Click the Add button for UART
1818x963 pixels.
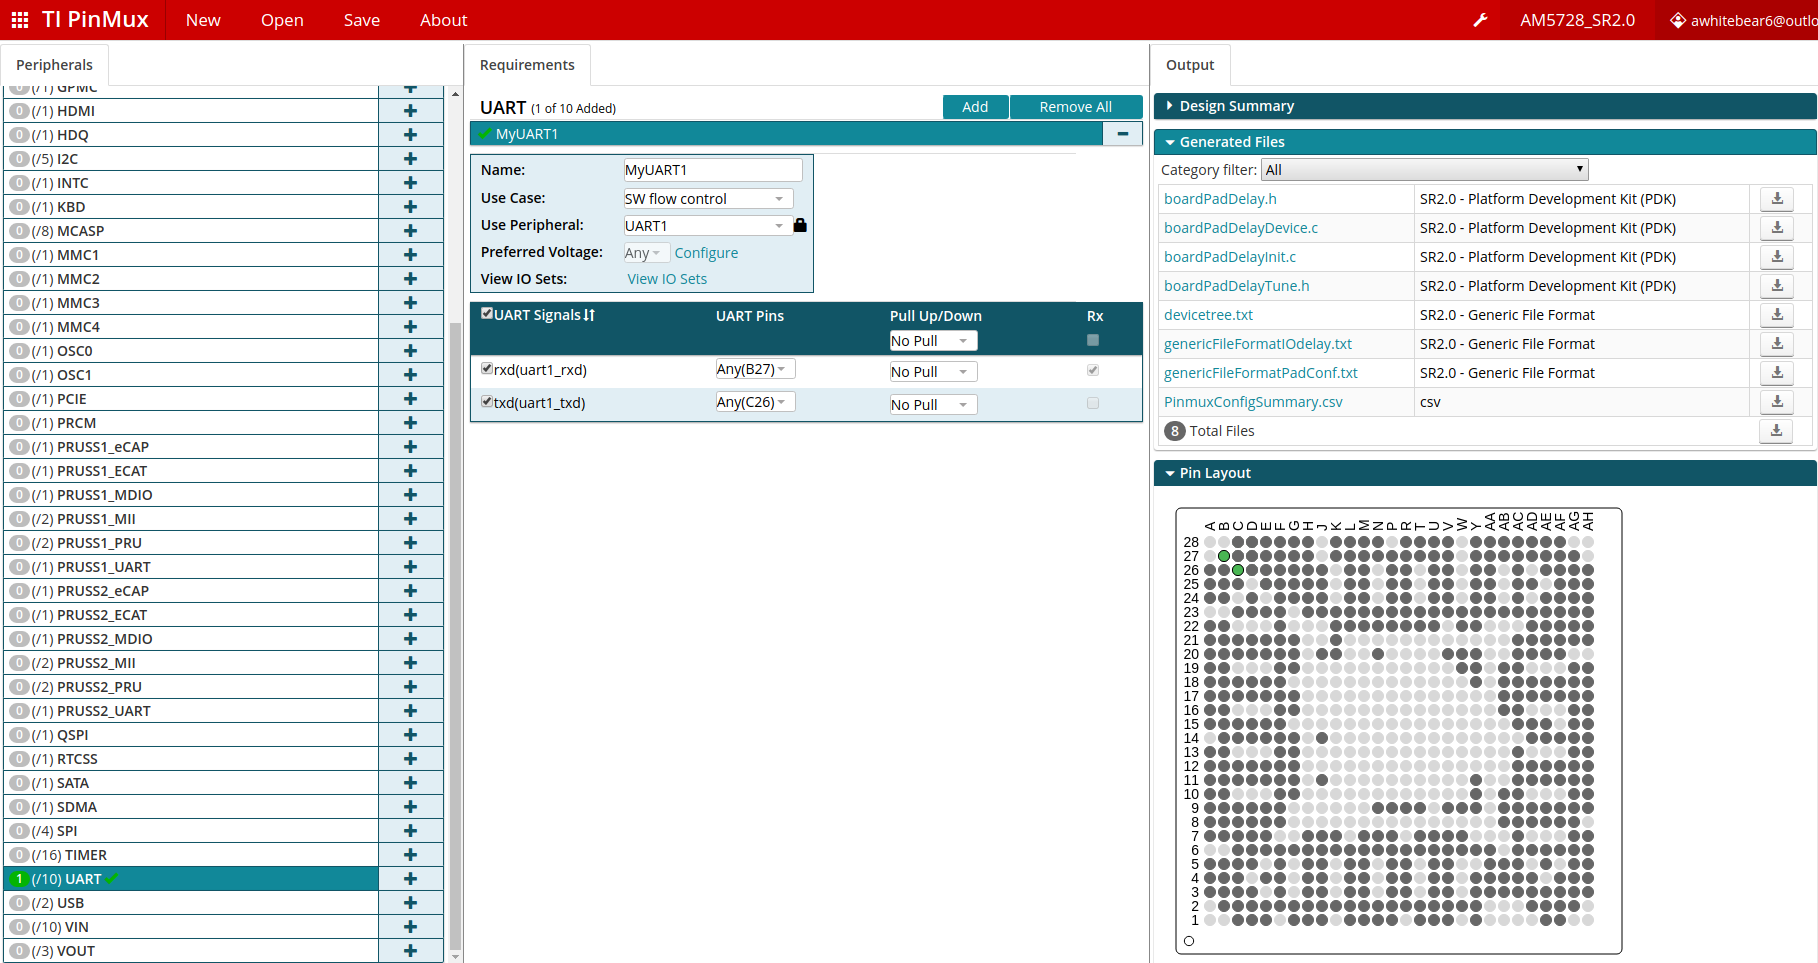(975, 107)
